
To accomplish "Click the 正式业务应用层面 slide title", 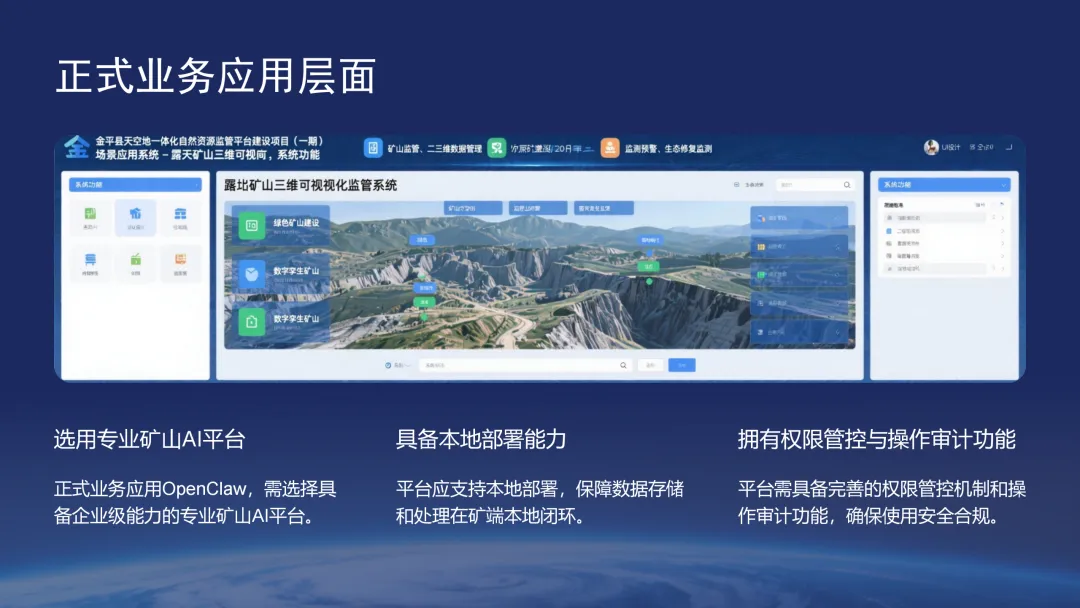I will point(216,76).
